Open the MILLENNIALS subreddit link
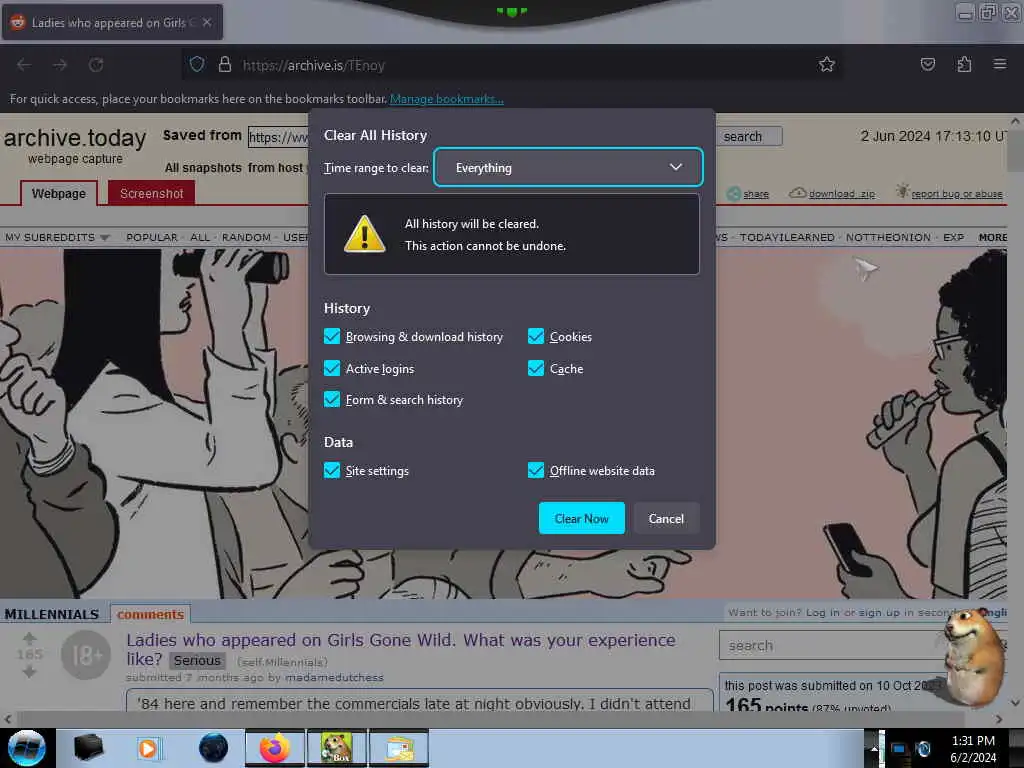This screenshot has width=1024, height=768. (52, 614)
